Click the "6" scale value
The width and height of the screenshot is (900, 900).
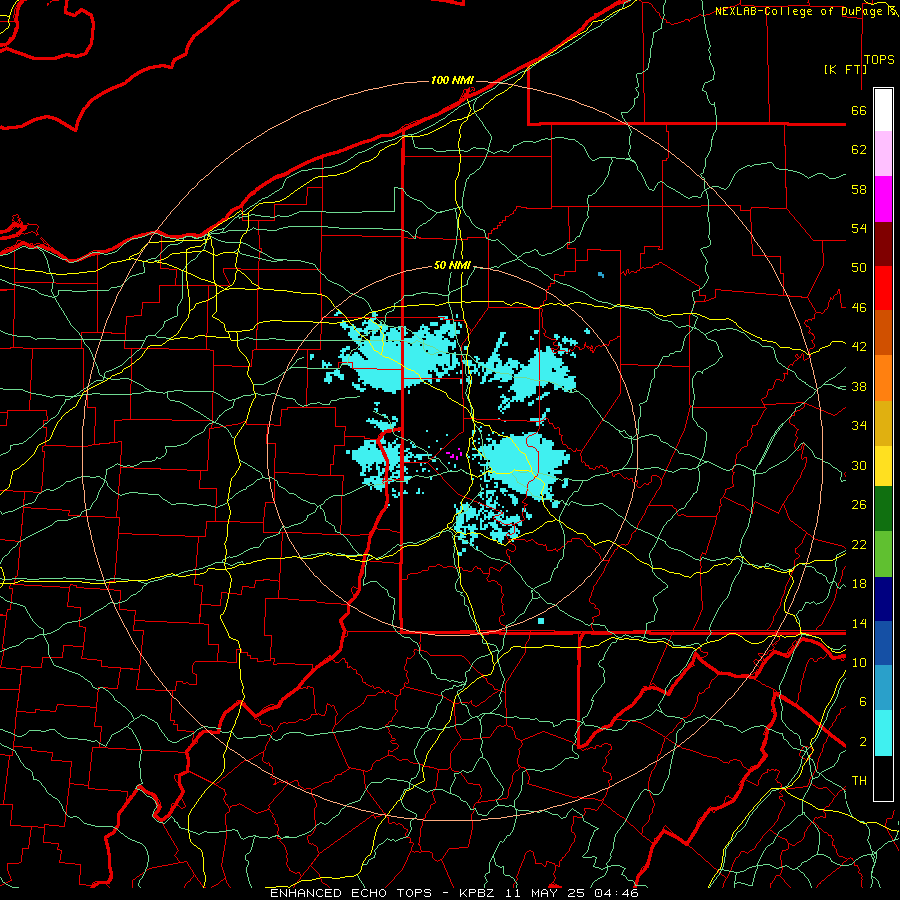(863, 702)
